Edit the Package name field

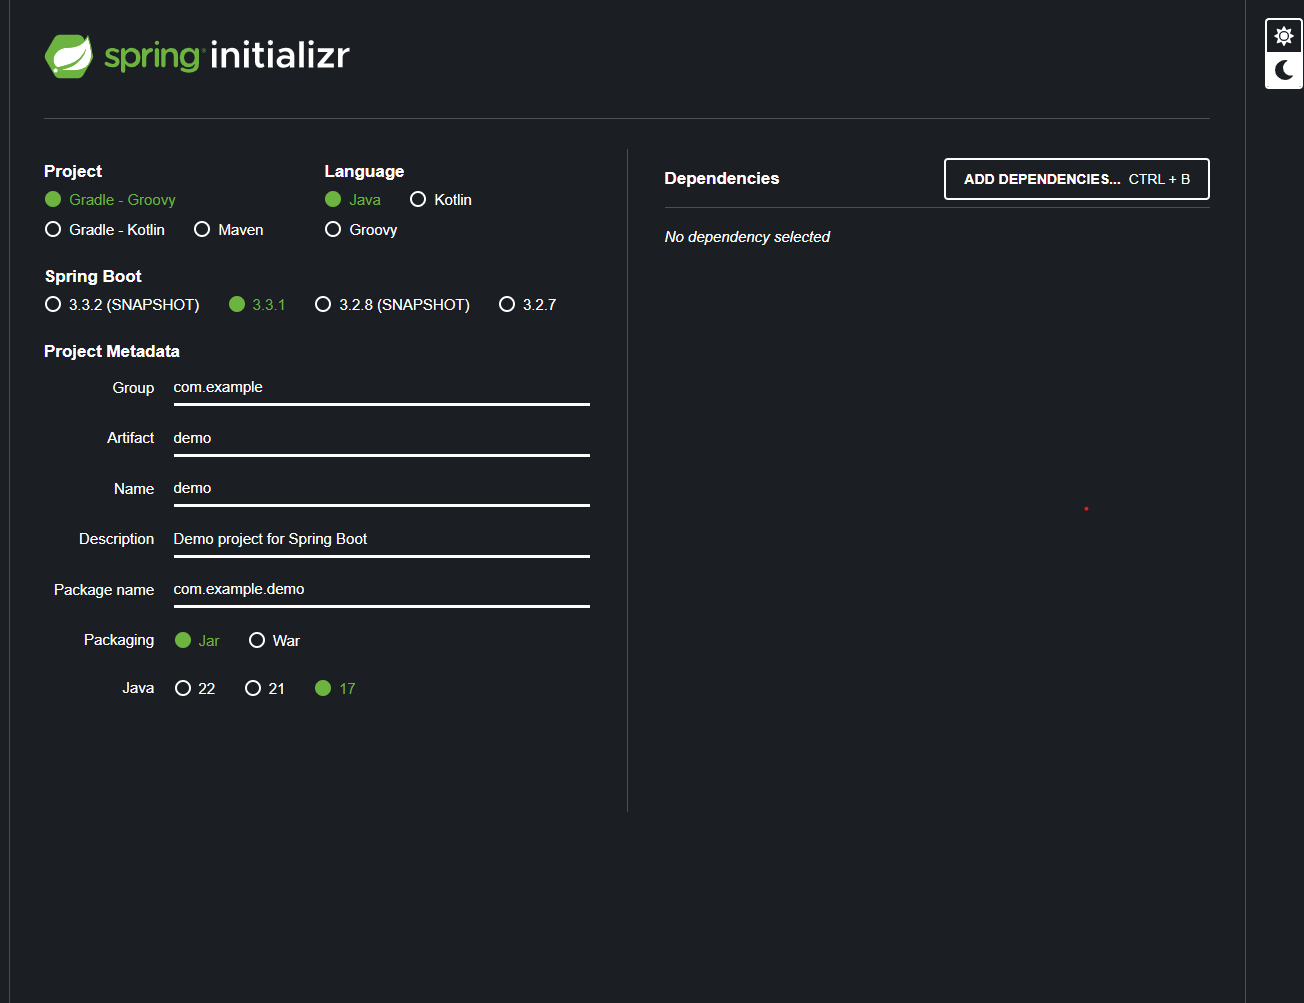click(x=381, y=590)
